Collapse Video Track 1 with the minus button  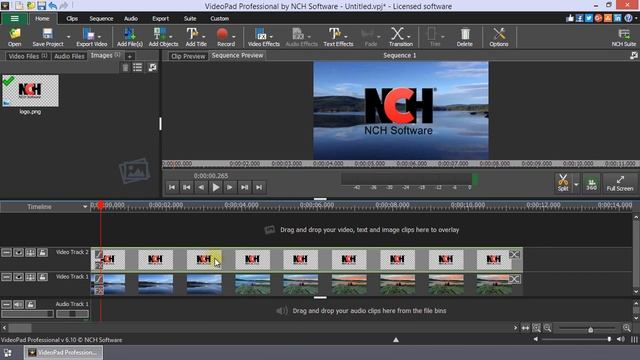[x=6, y=277]
